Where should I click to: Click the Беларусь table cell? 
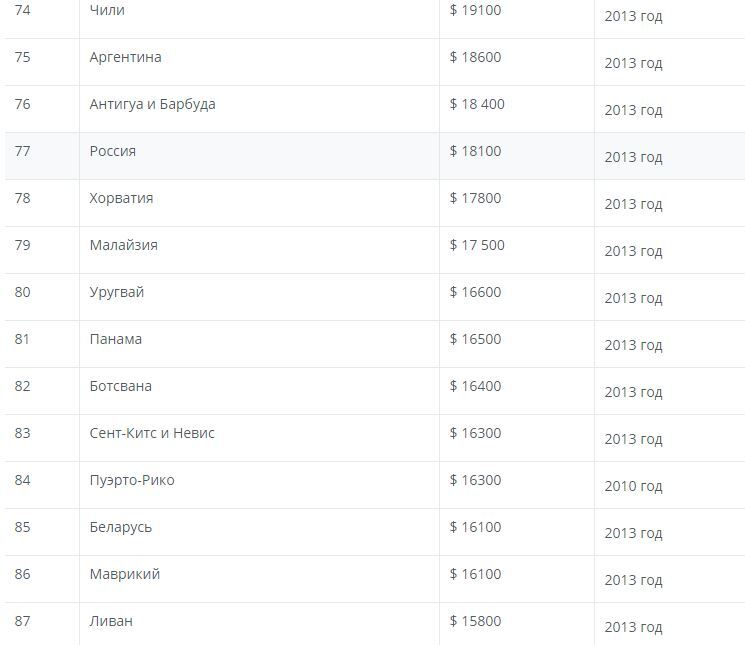120,527
